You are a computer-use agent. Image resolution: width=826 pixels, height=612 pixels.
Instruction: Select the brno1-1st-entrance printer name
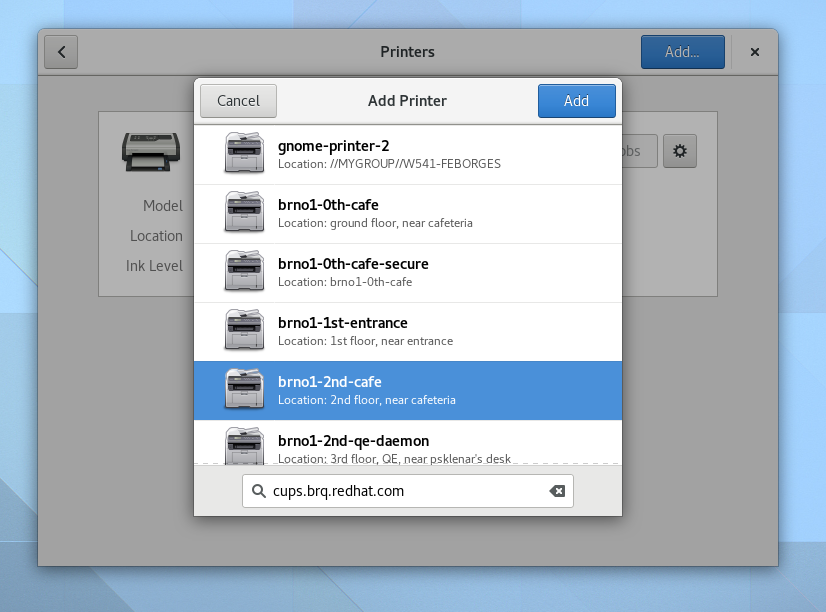[343, 323]
